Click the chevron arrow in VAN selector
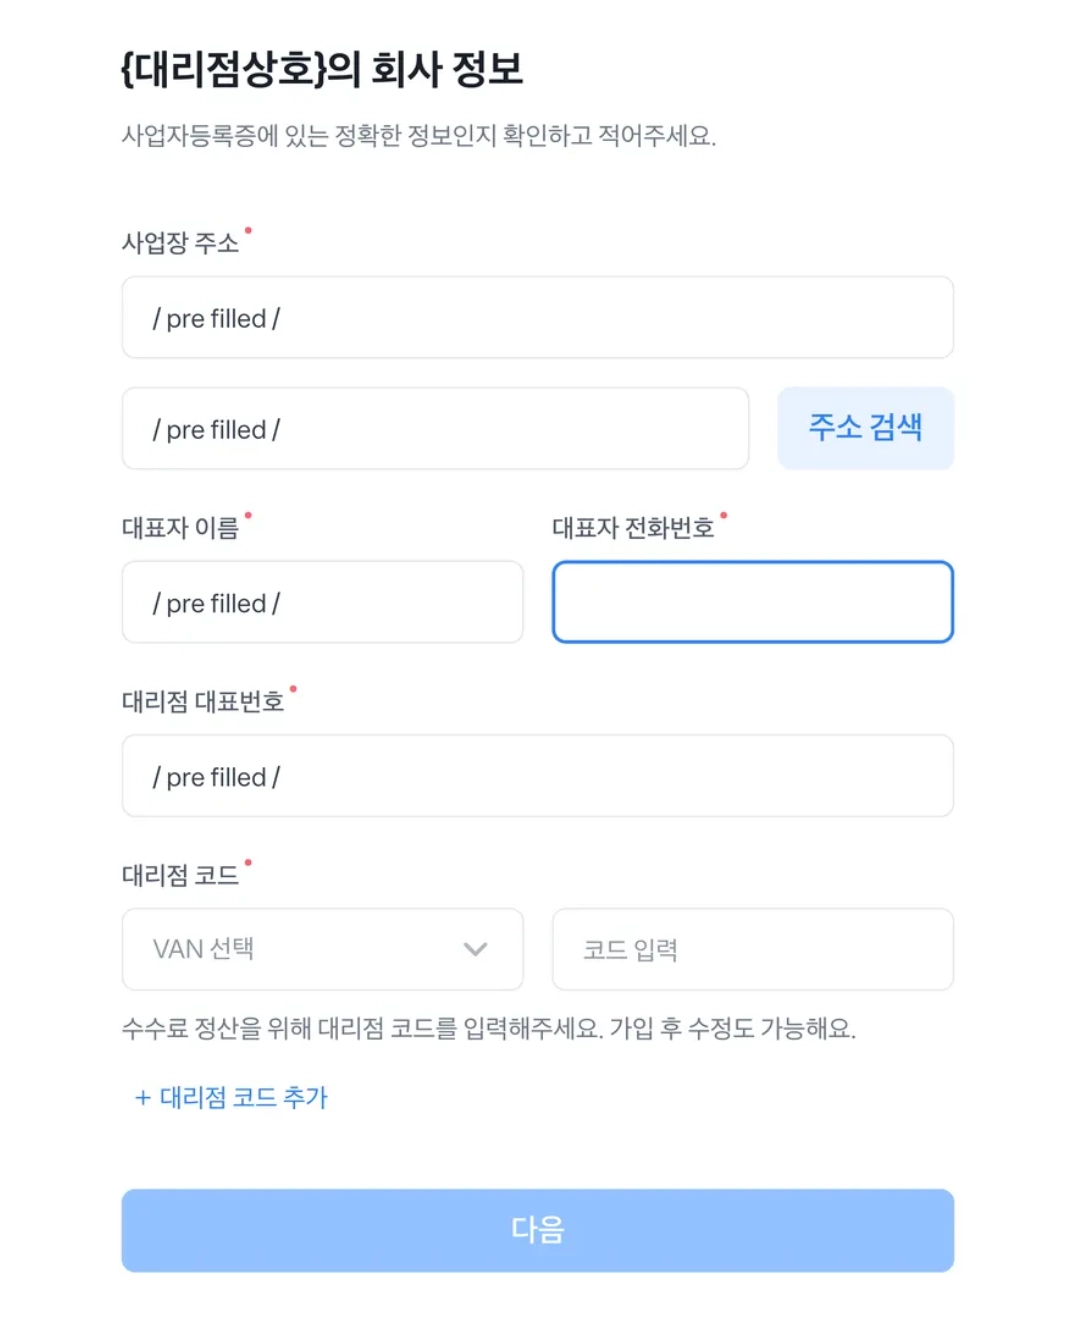 [475, 949]
